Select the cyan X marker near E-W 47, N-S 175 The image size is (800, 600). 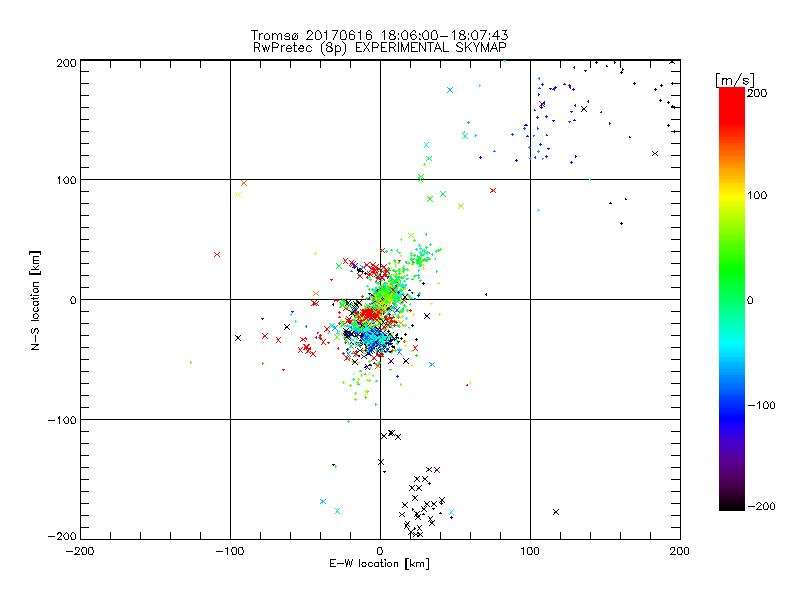pos(450,90)
